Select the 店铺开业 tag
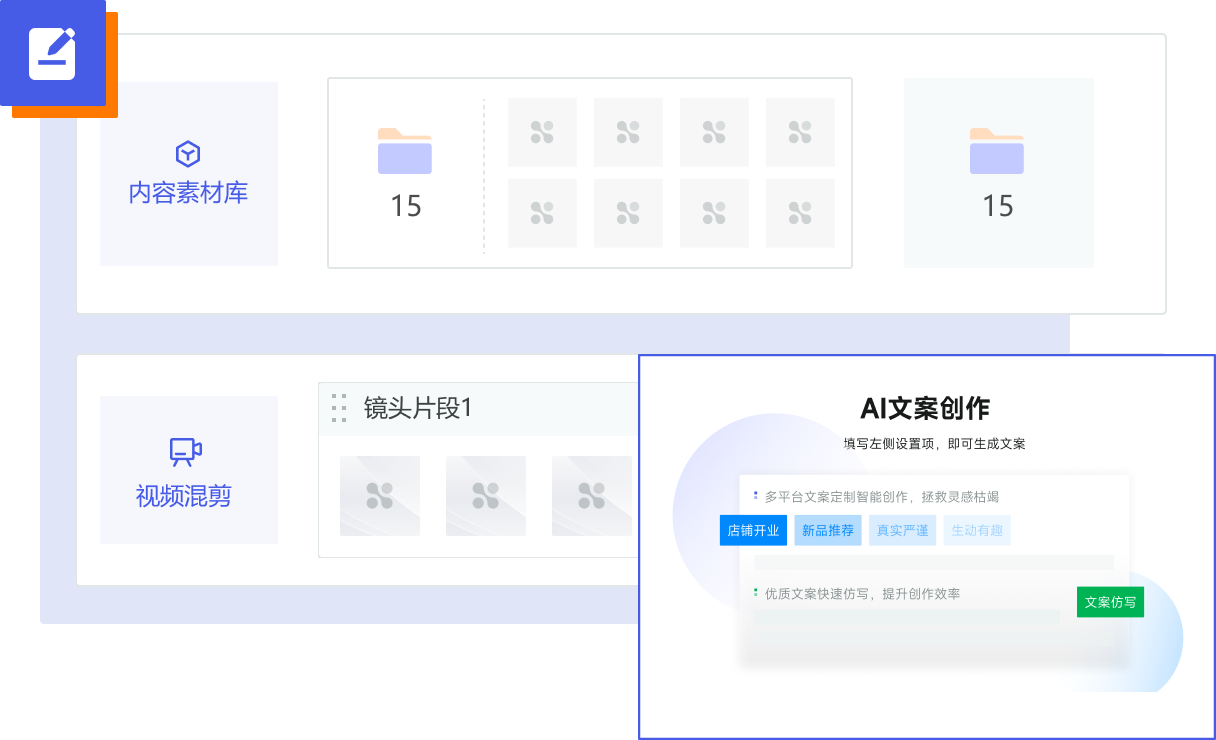1216x740 pixels. tap(753, 531)
